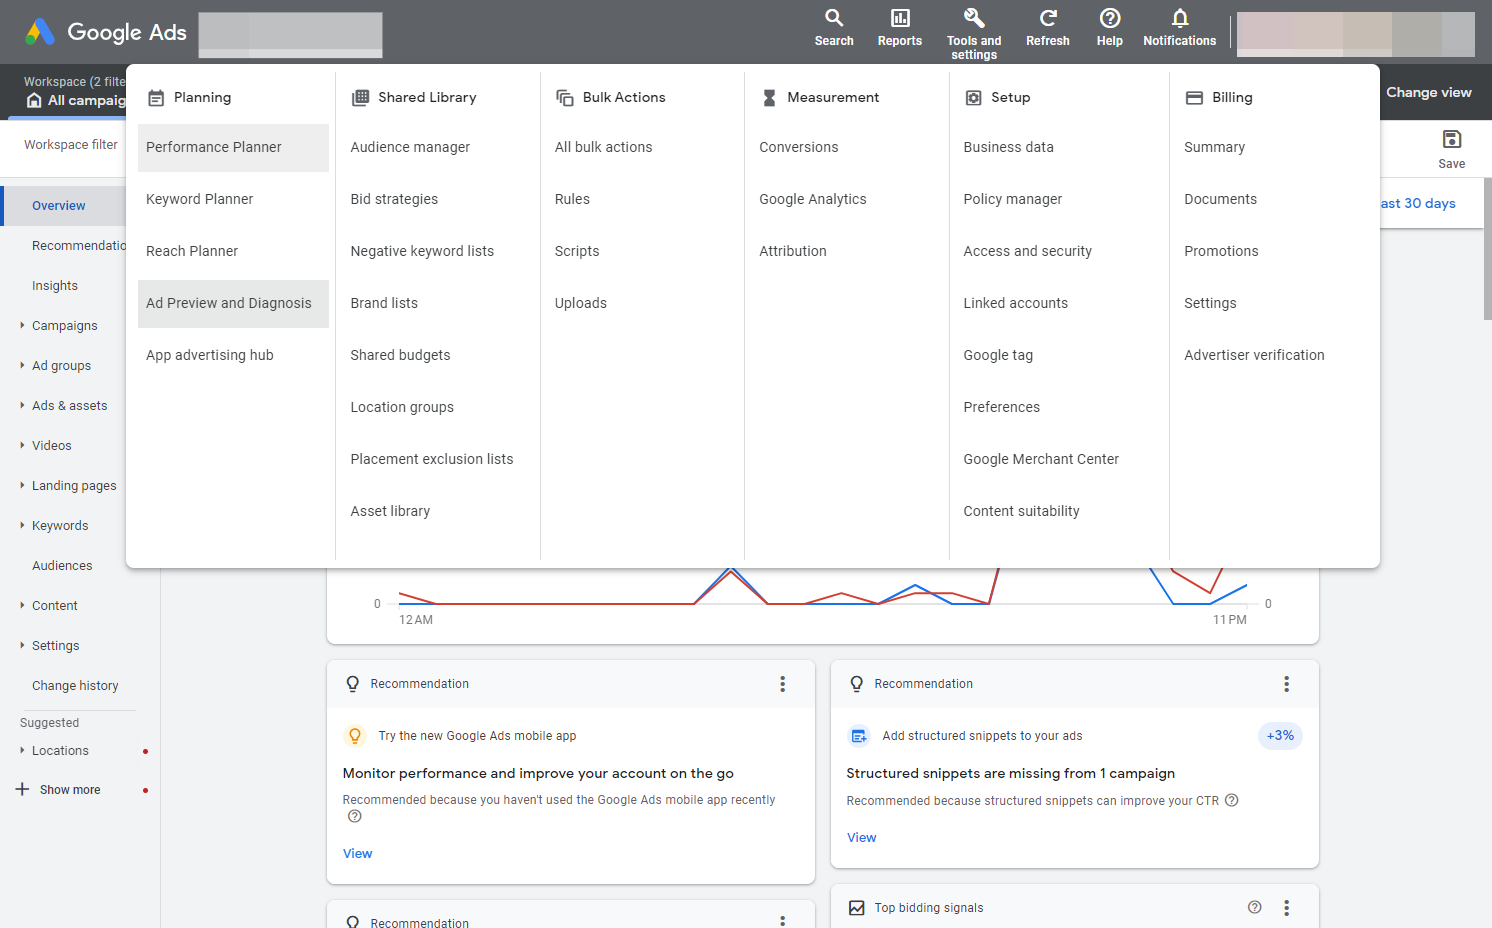Open the Help question mark icon
Viewport: 1492px width, 928px height.
(1110, 18)
